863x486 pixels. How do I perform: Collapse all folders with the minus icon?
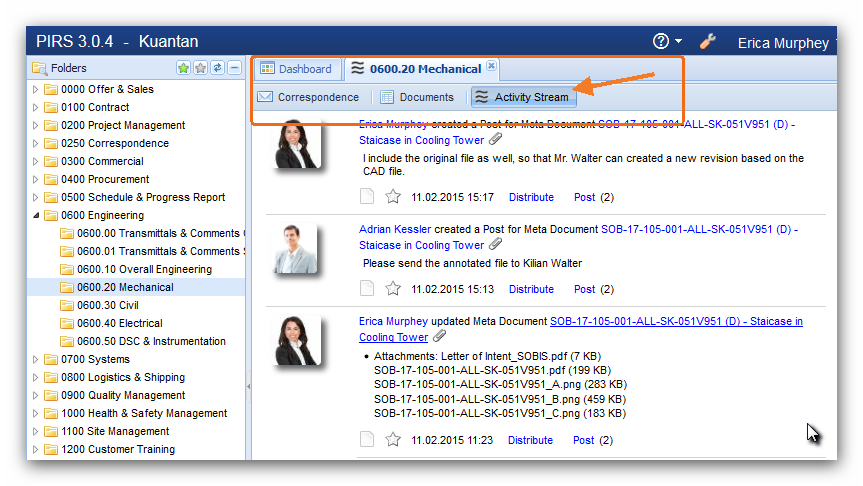point(234,68)
